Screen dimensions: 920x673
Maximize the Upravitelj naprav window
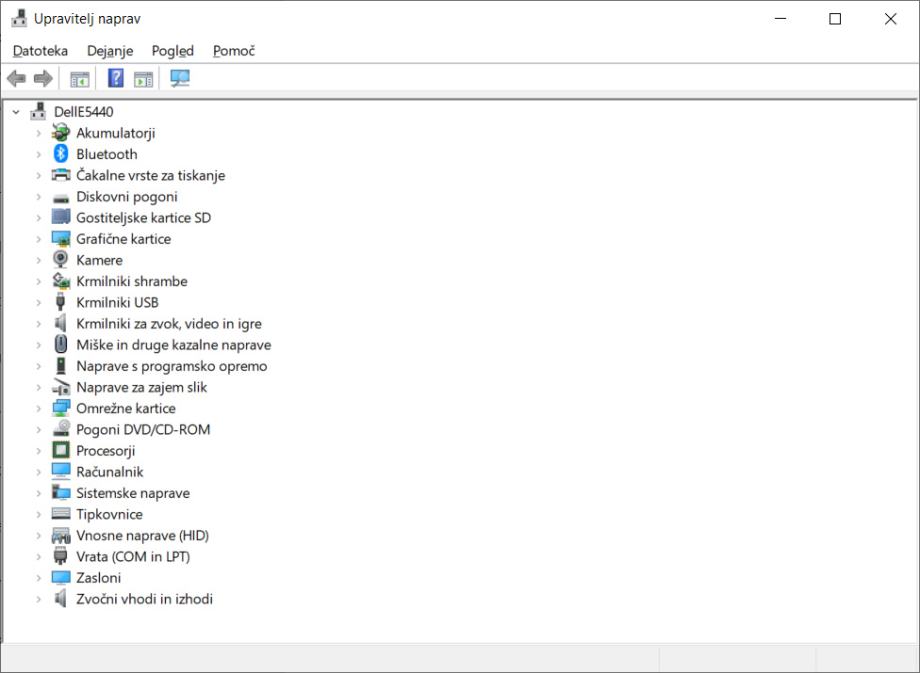point(835,19)
